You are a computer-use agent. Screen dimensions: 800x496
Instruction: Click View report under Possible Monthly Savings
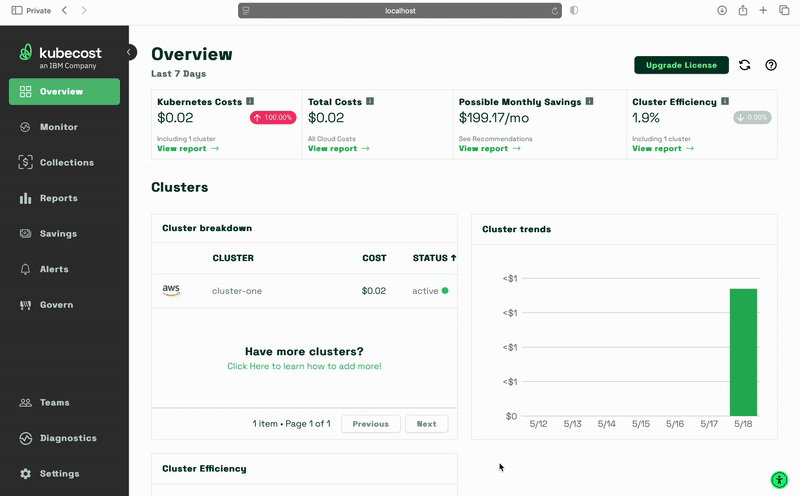pos(489,148)
